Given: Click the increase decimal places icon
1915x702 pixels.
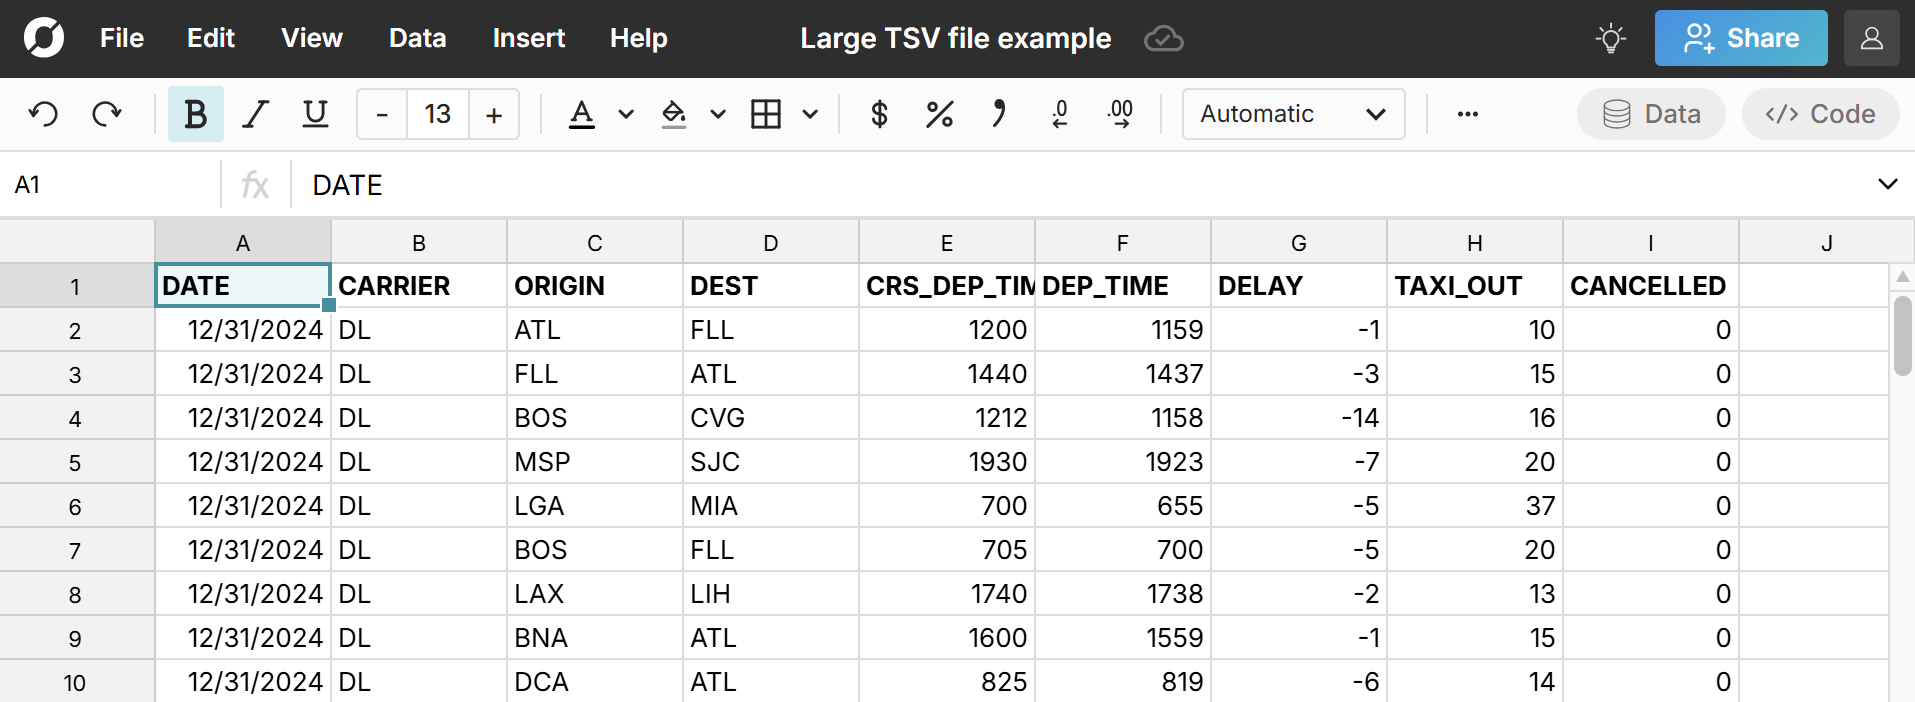Looking at the screenshot, I should (x=1120, y=114).
